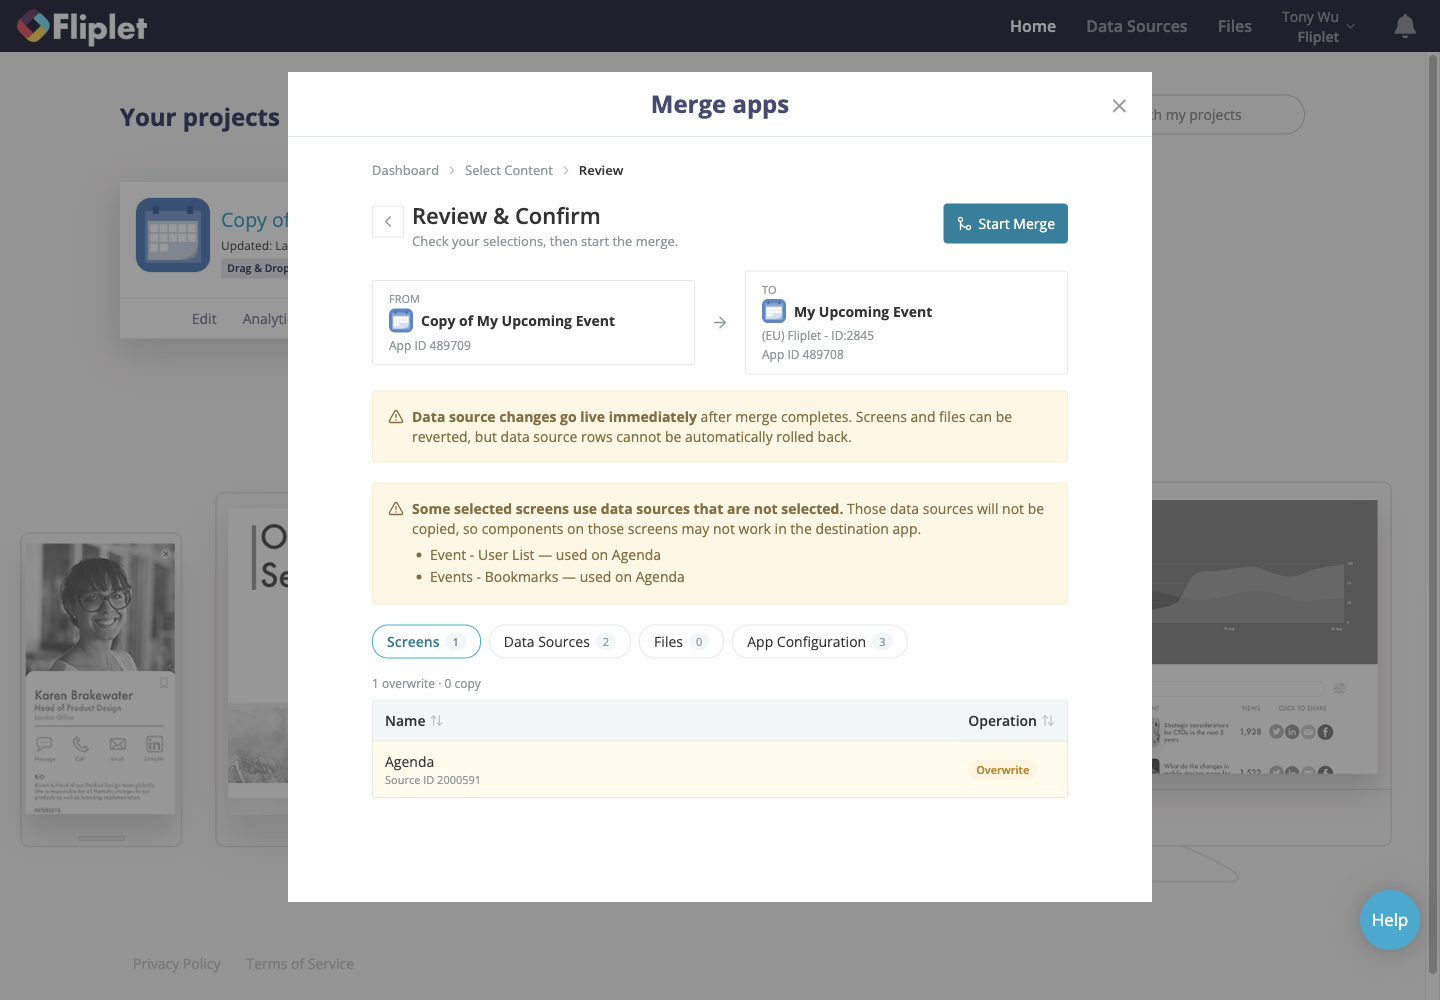Click the warning icon in data source changes alert
The width and height of the screenshot is (1440, 1000).
tap(396, 417)
